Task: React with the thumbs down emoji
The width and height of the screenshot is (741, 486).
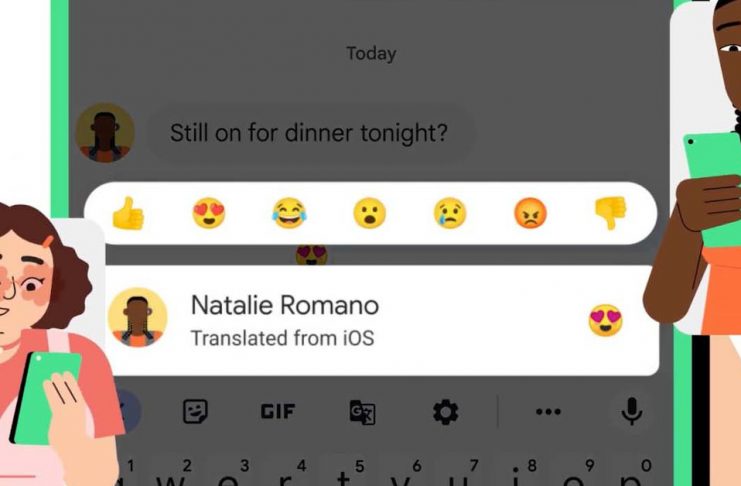Action: click(611, 213)
